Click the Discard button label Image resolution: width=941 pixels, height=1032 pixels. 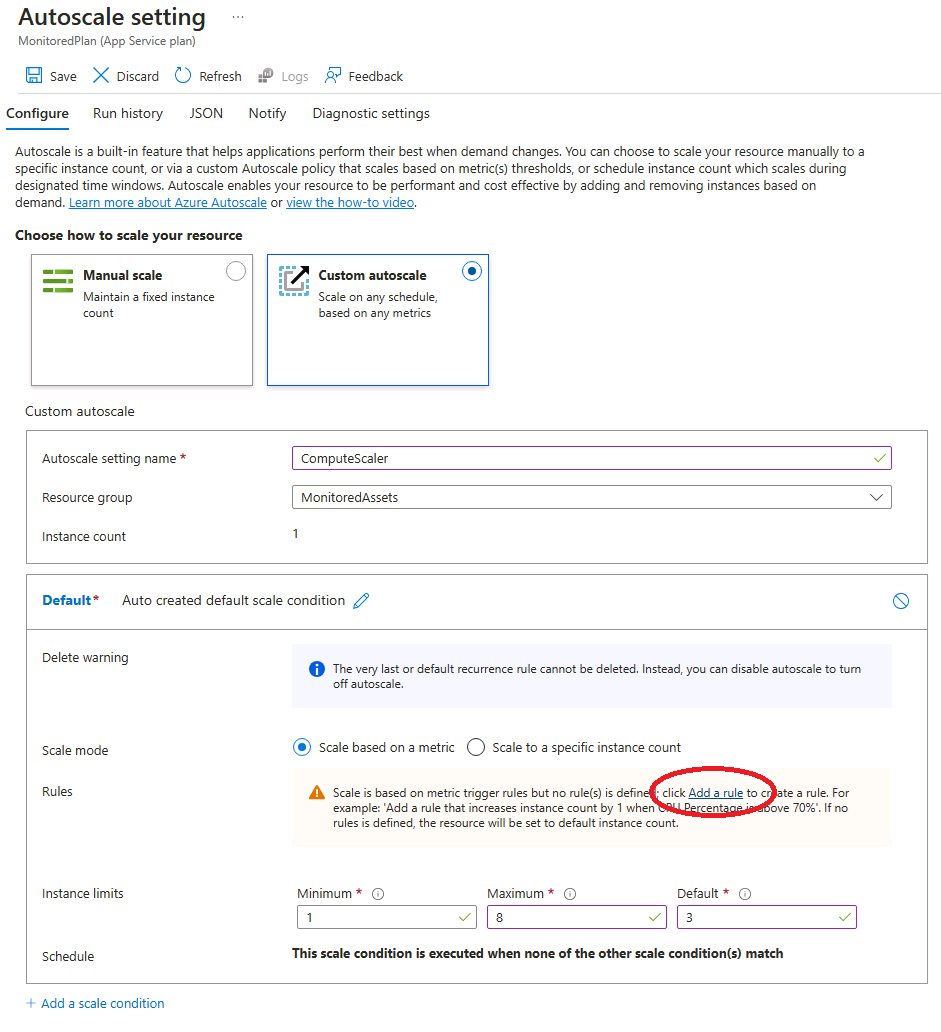[138, 76]
